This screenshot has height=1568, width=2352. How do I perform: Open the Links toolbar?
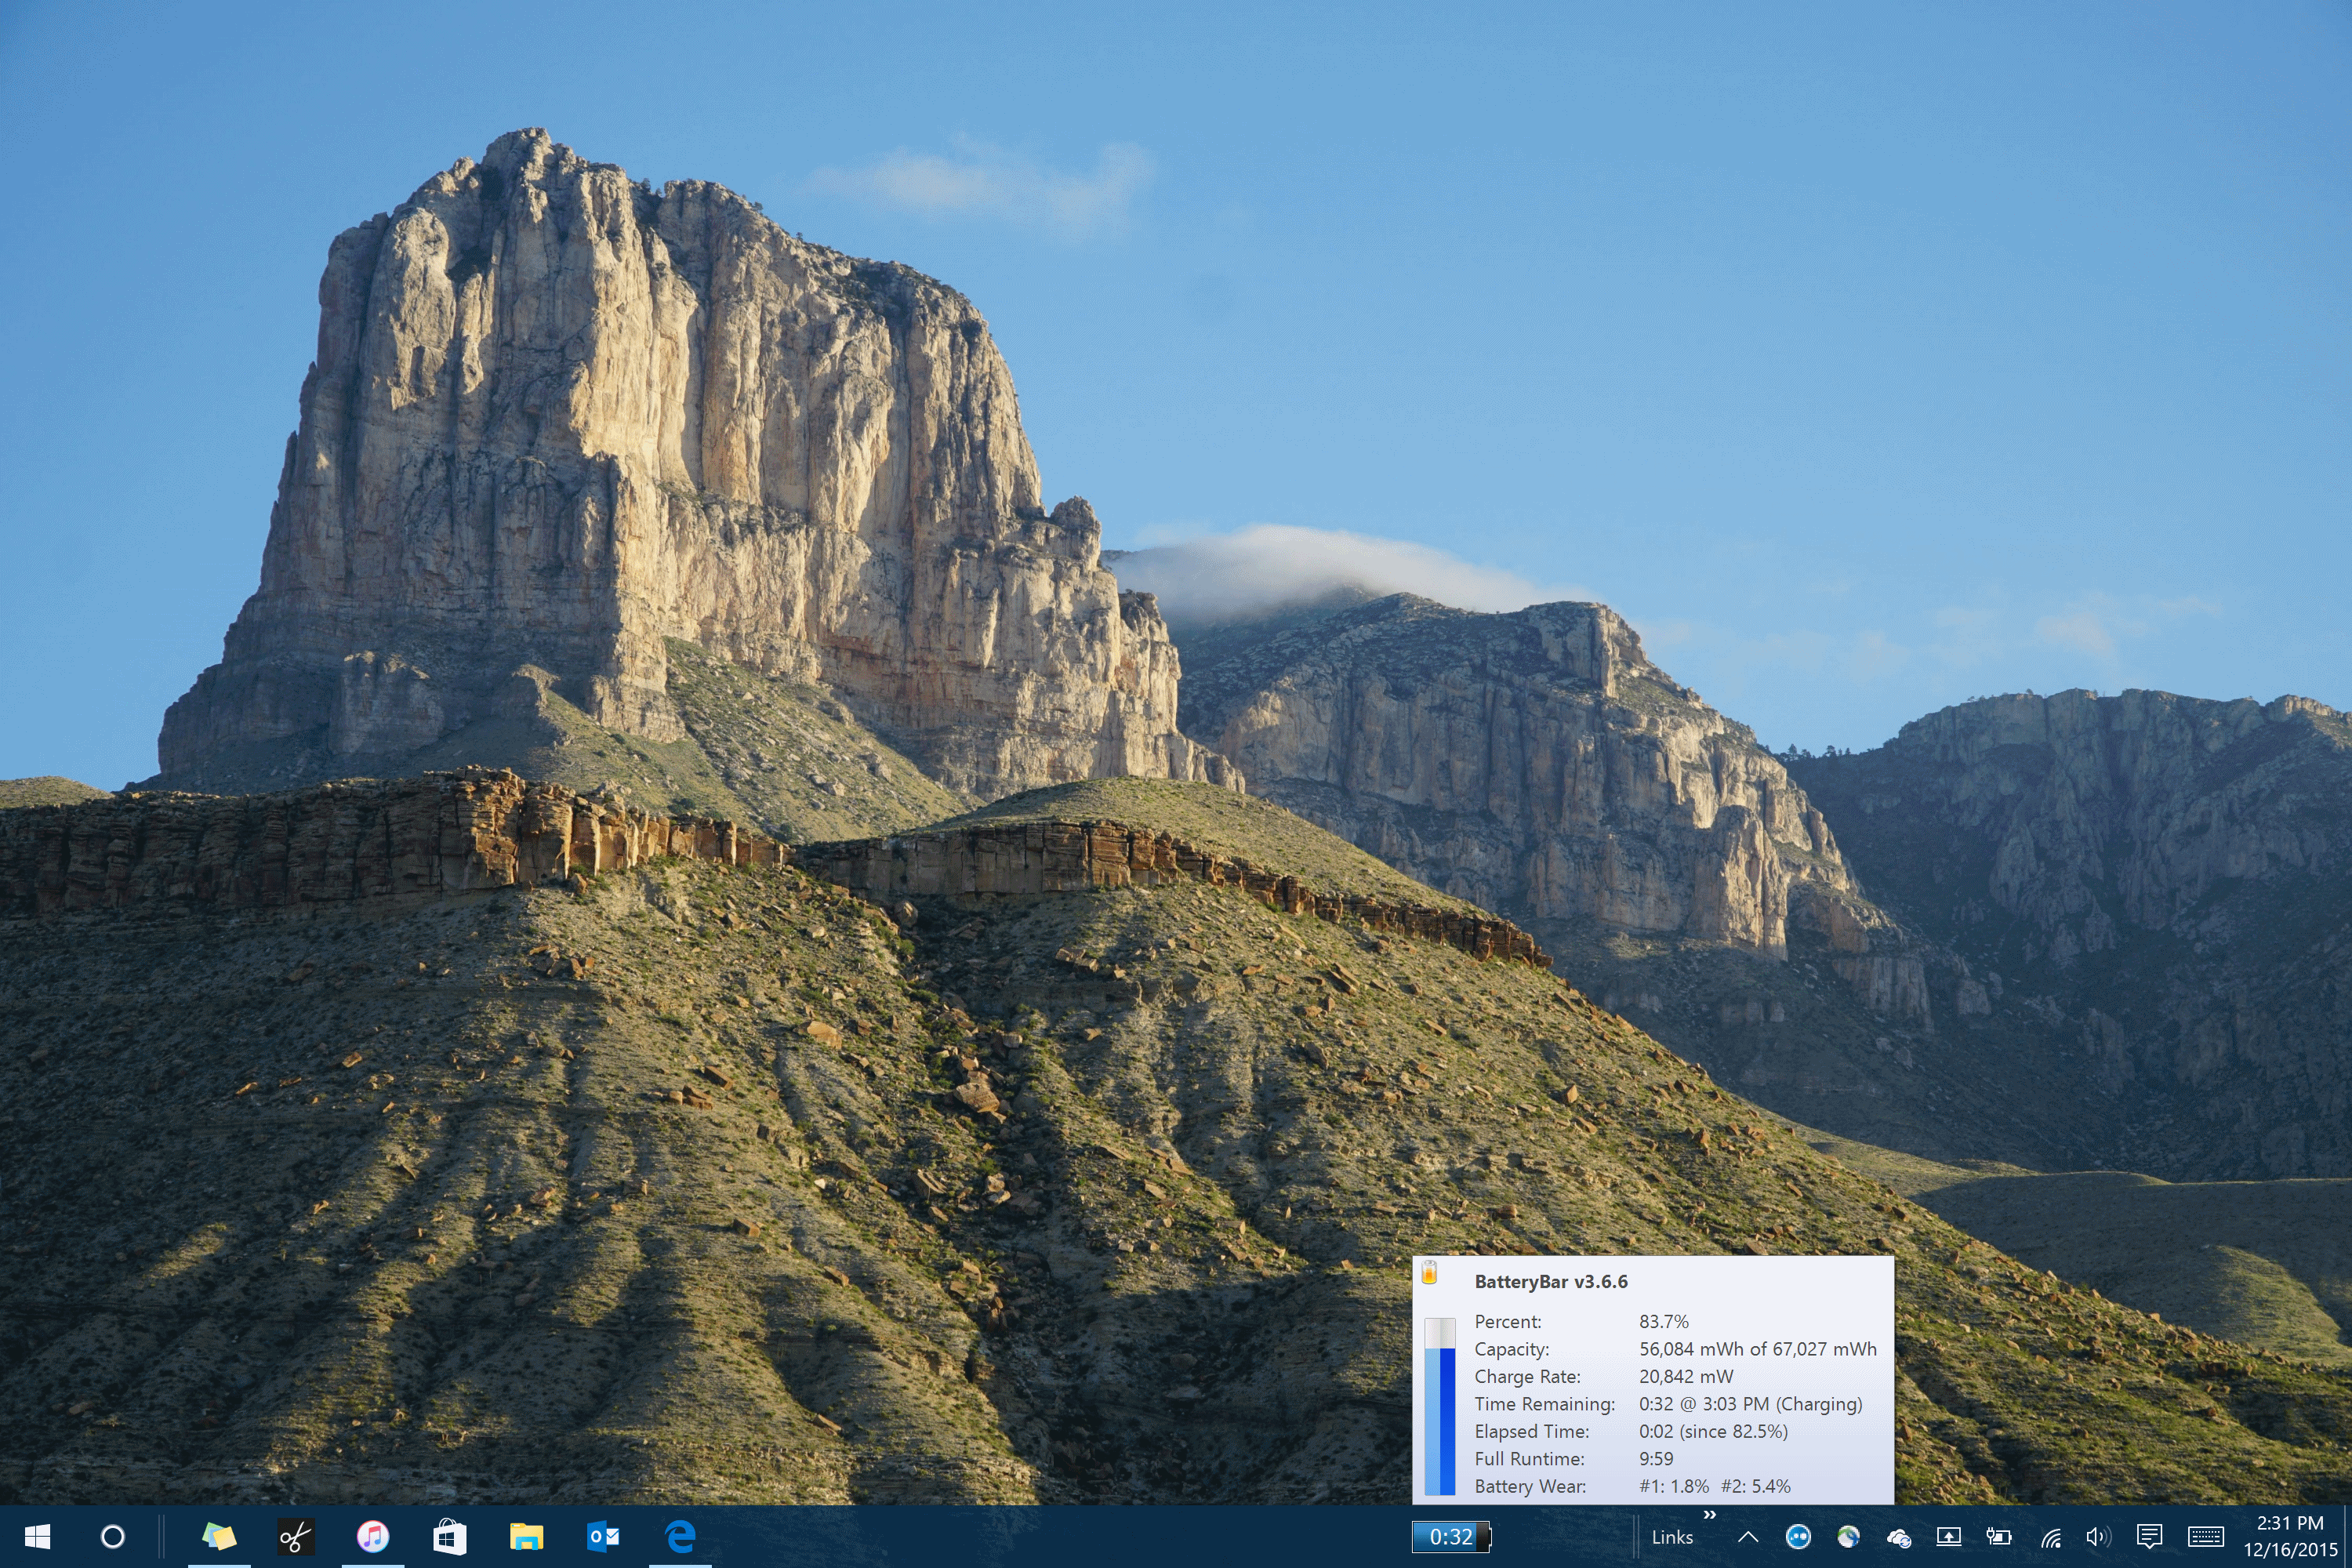tap(1672, 1538)
